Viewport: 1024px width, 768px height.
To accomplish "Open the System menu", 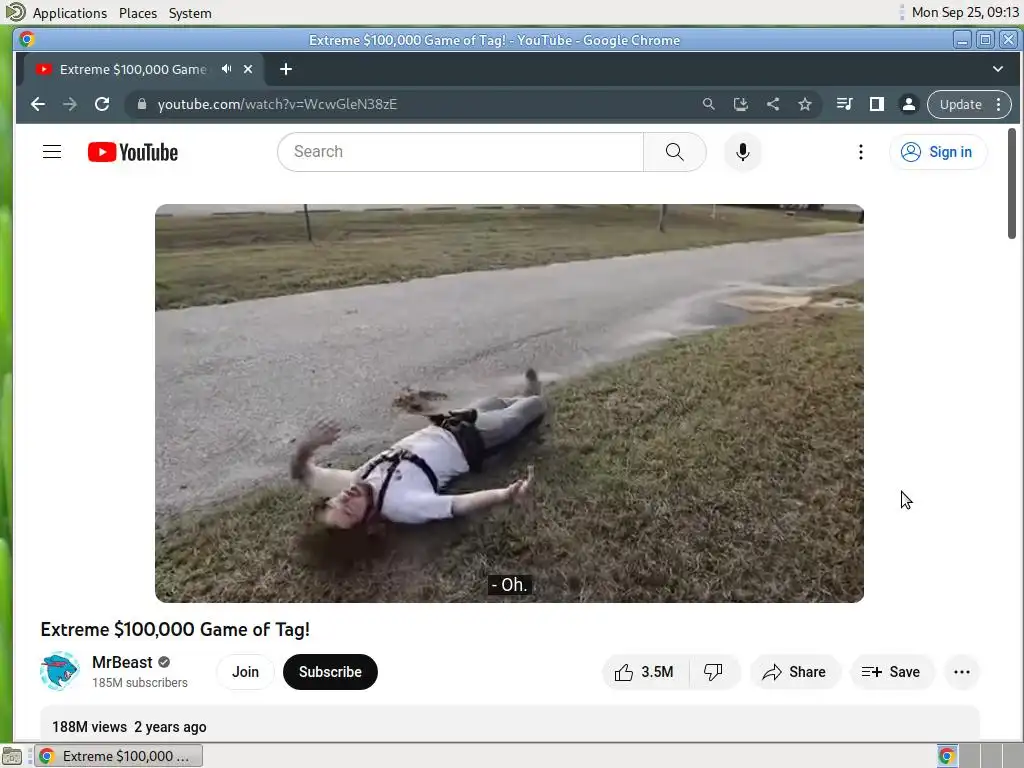I will (x=190, y=13).
